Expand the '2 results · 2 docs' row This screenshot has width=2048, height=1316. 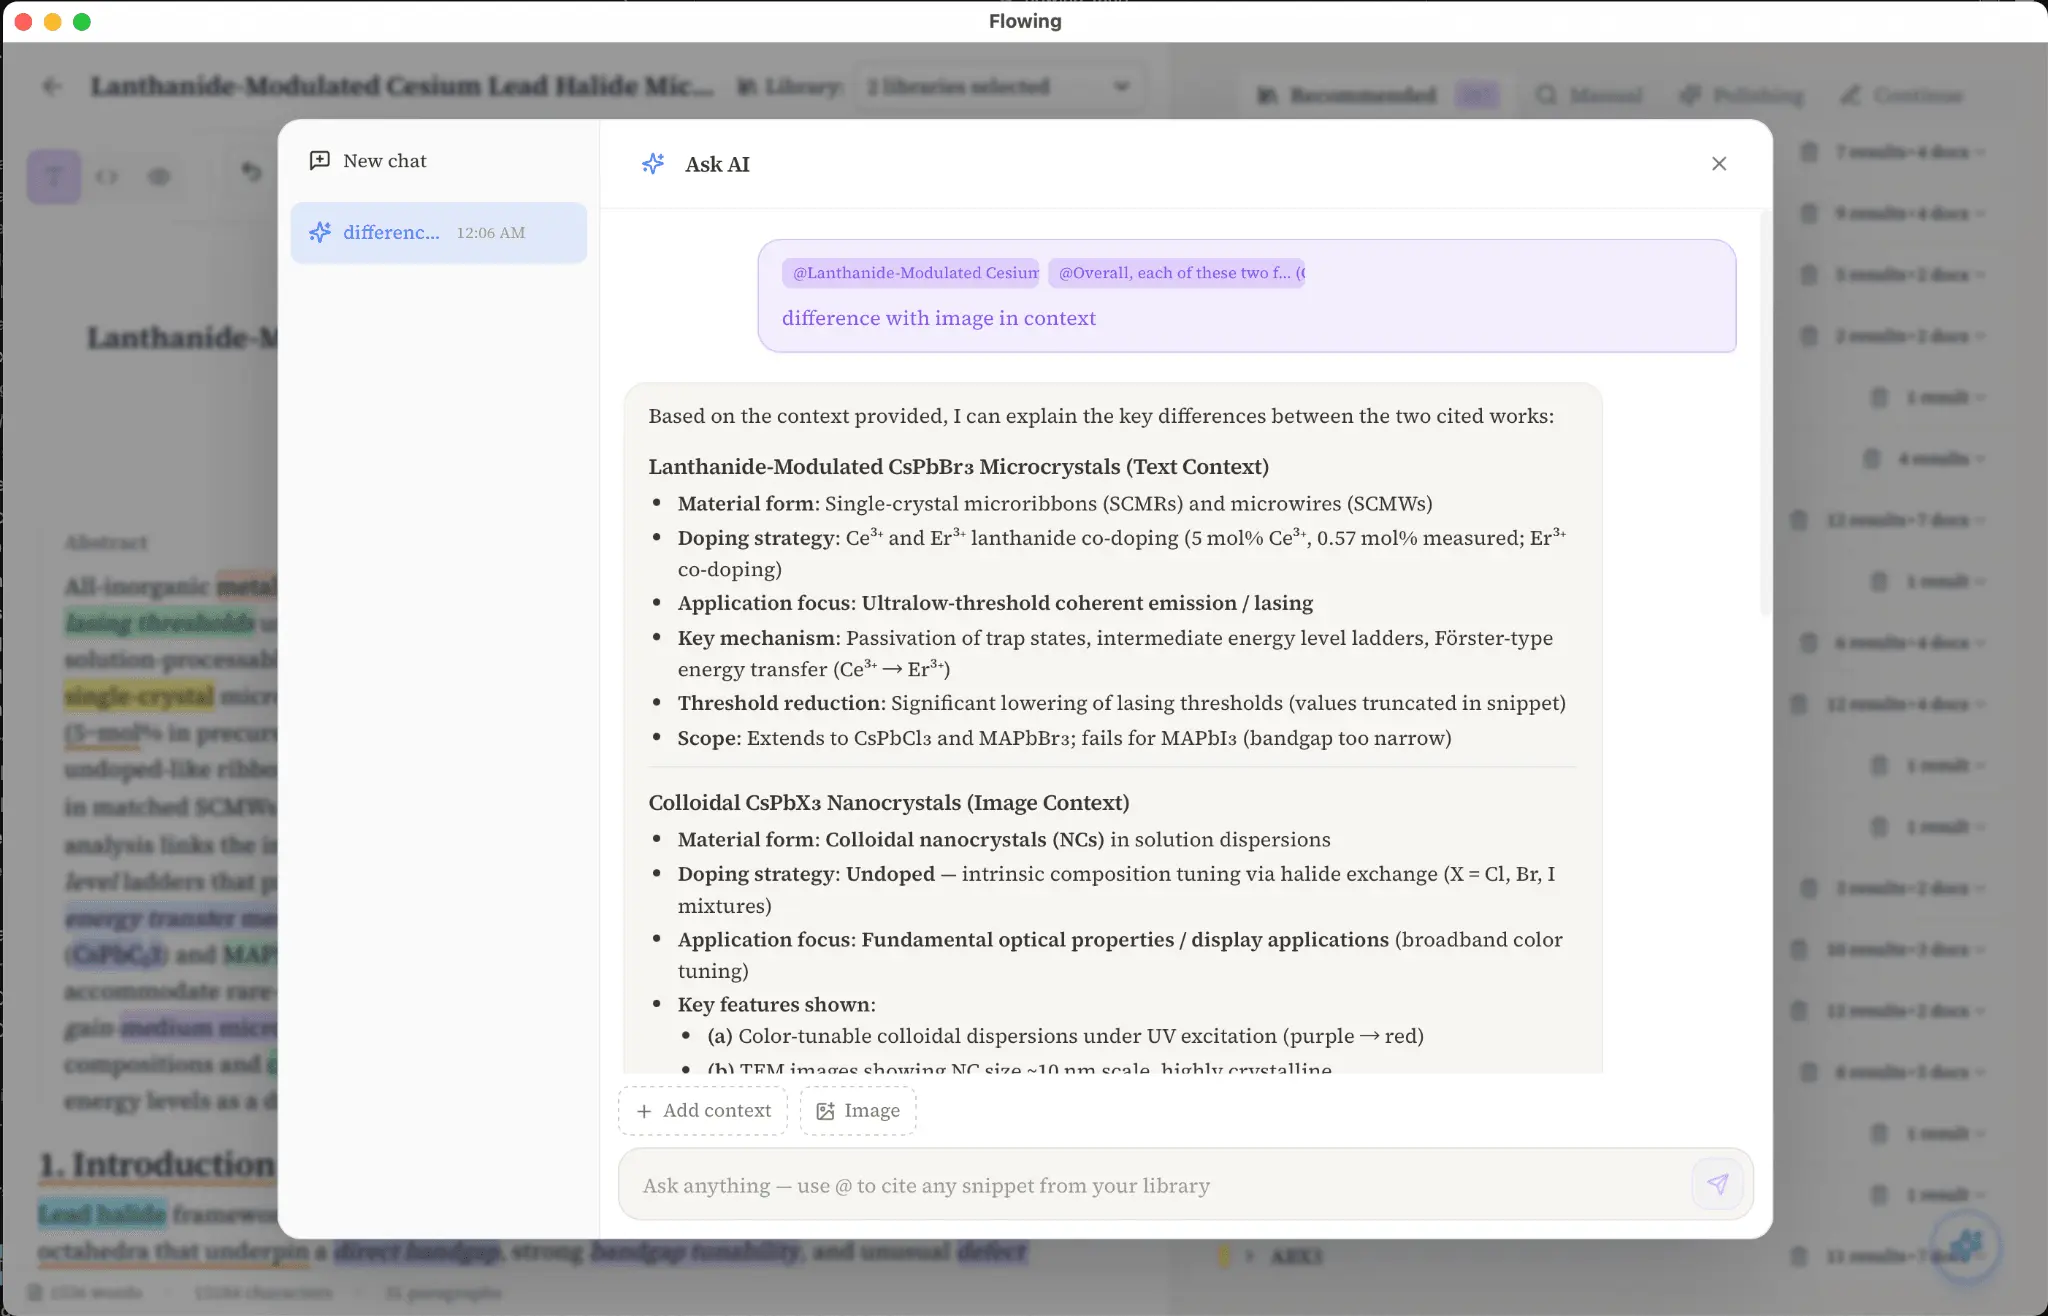click(1908, 336)
